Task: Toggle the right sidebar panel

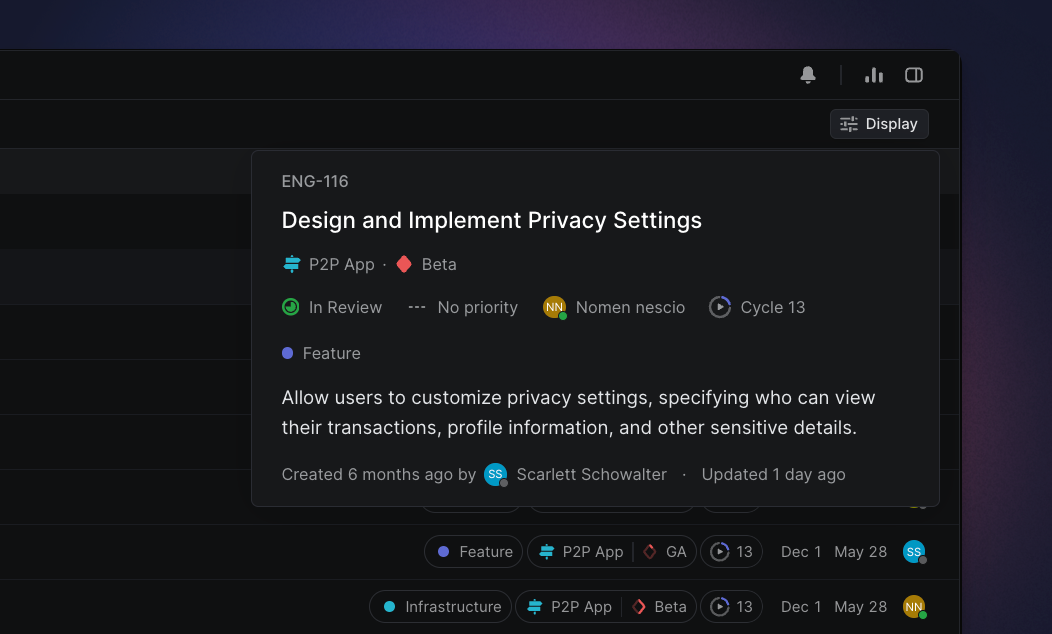Action: coord(913,75)
